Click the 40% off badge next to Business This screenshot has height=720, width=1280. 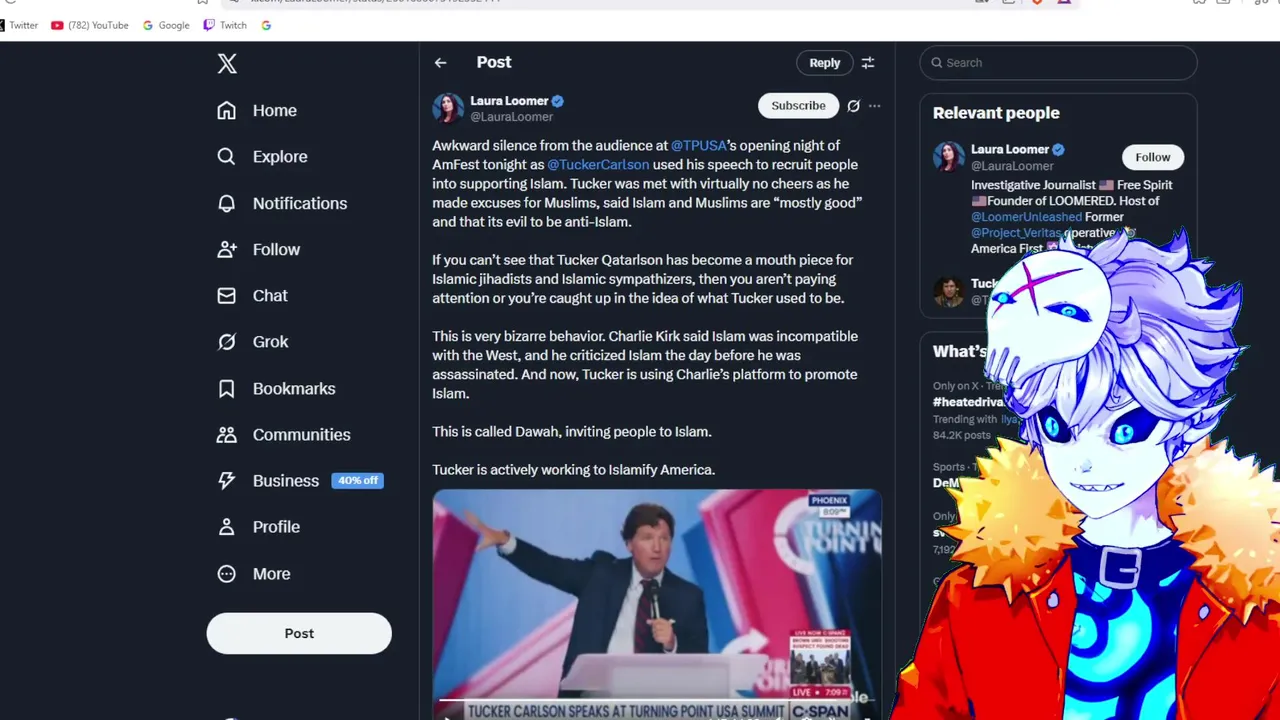coord(357,480)
